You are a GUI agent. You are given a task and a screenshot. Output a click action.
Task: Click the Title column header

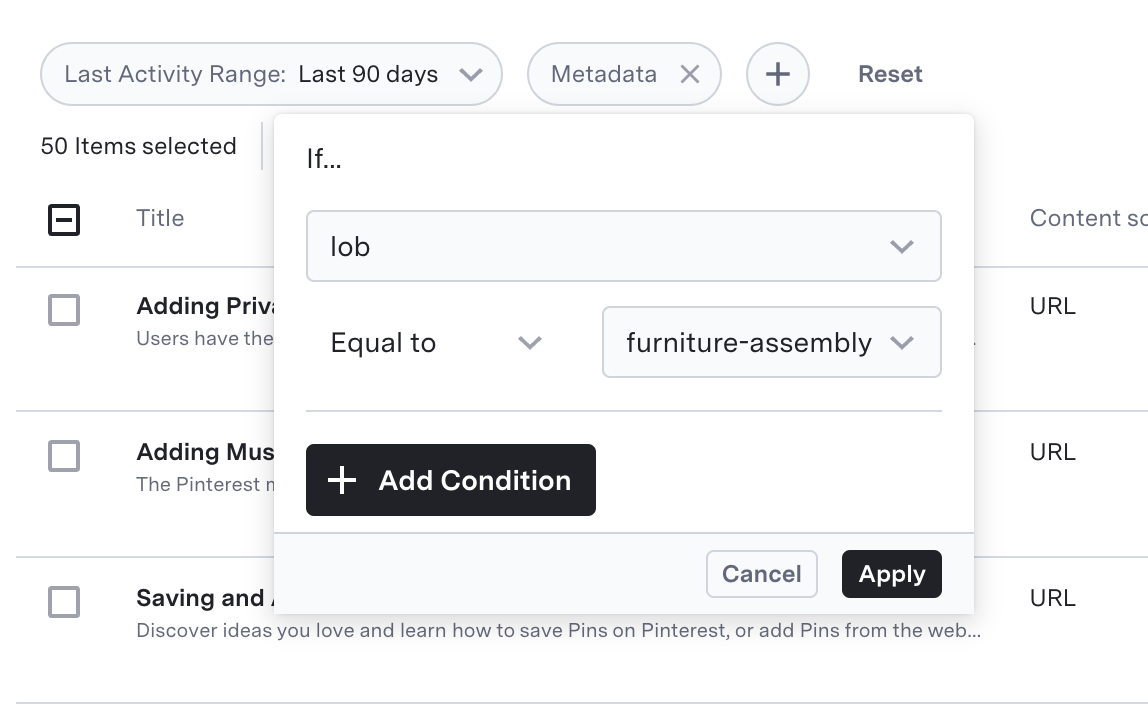[160, 218]
